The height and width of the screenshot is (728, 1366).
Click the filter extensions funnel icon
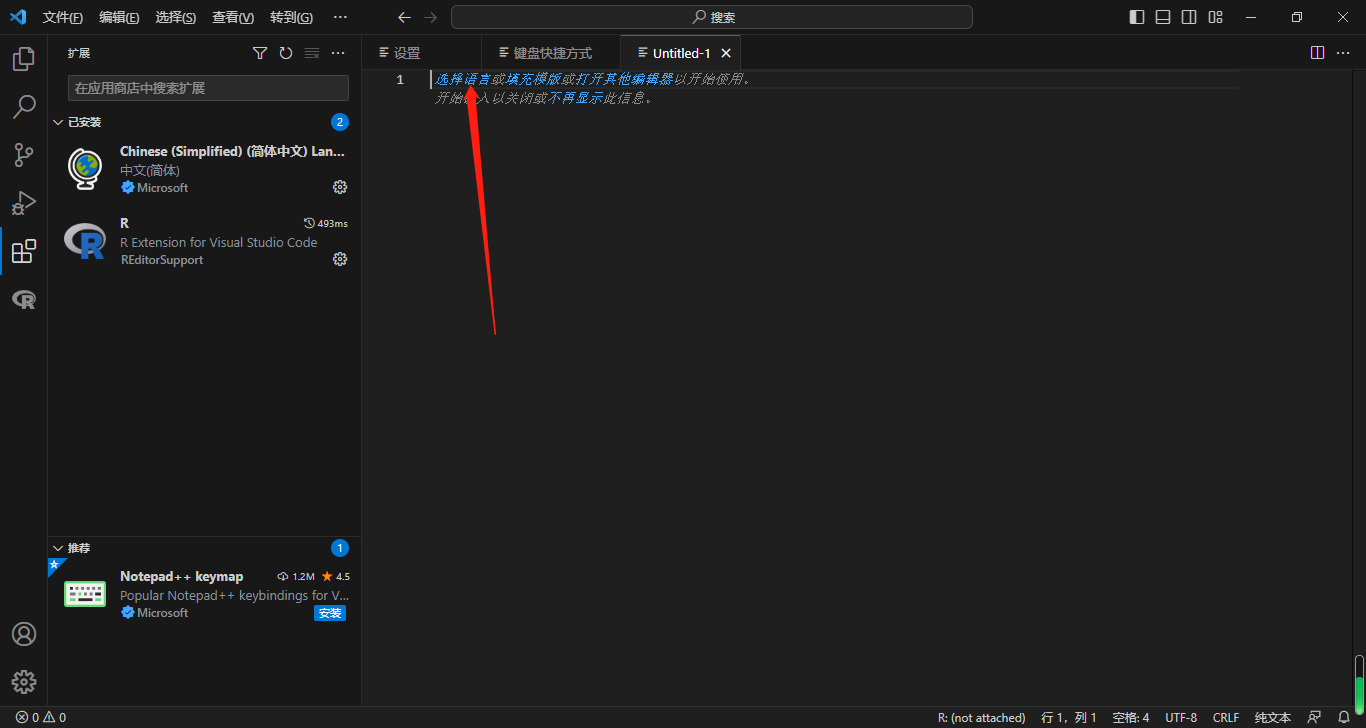pyautogui.click(x=260, y=52)
